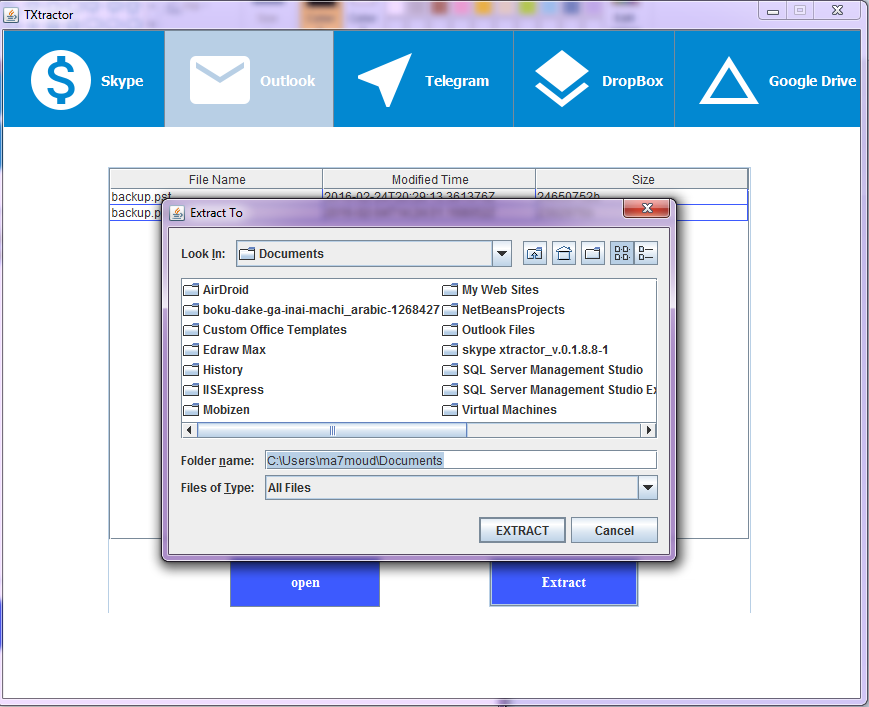Click the Folder name input field
This screenshot has height=707, width=869.
coord(461,460)
